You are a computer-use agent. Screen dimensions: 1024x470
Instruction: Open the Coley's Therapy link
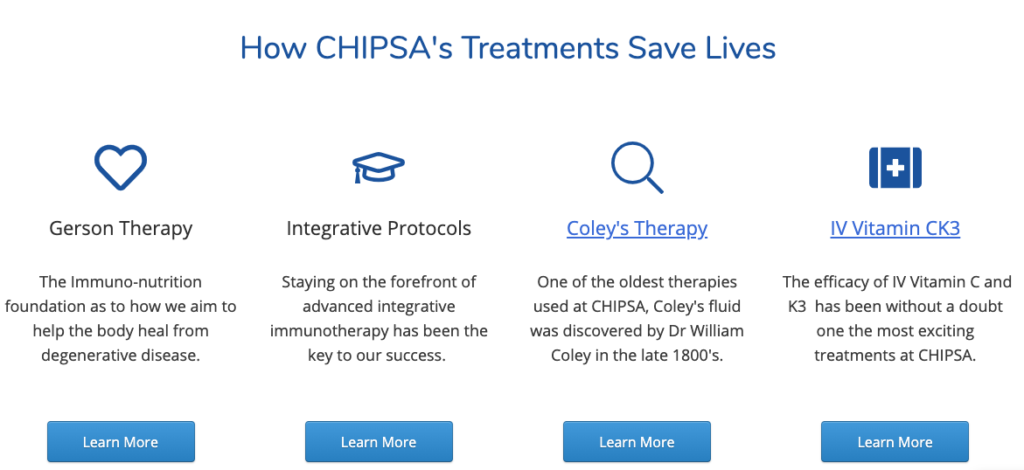(x=637, y=228)
